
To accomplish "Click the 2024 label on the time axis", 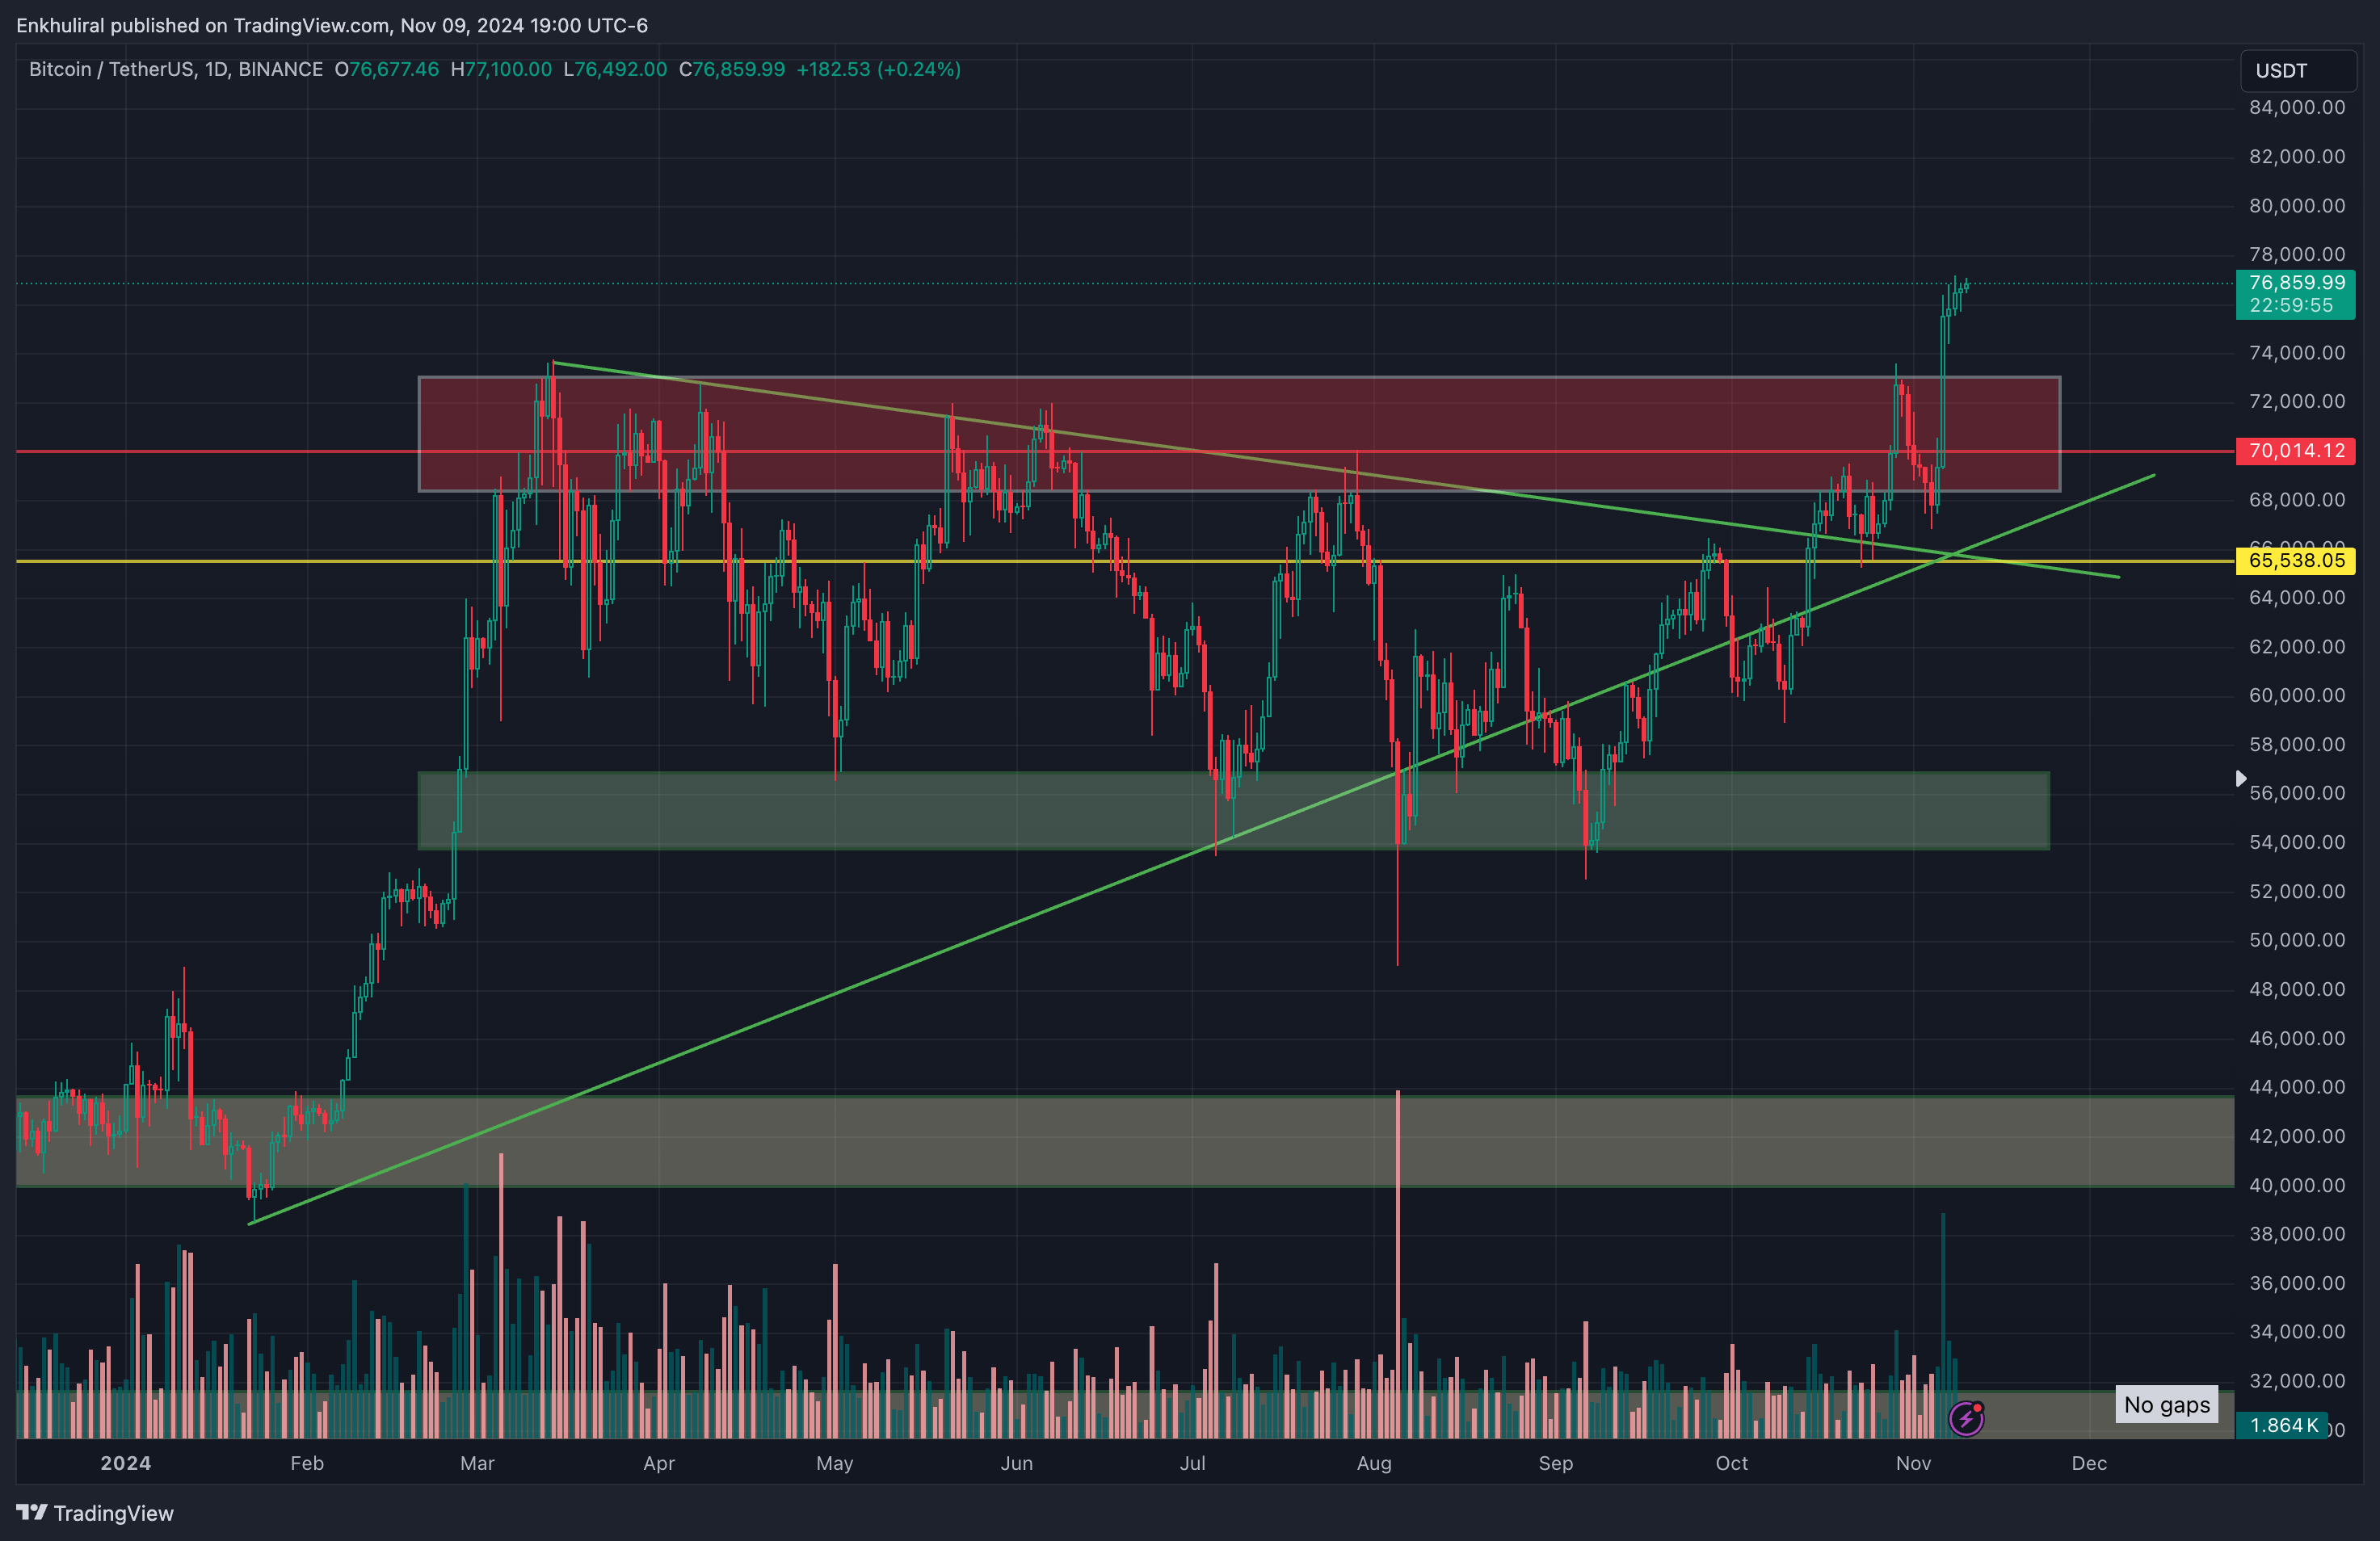I will (x=125, y=1463).
